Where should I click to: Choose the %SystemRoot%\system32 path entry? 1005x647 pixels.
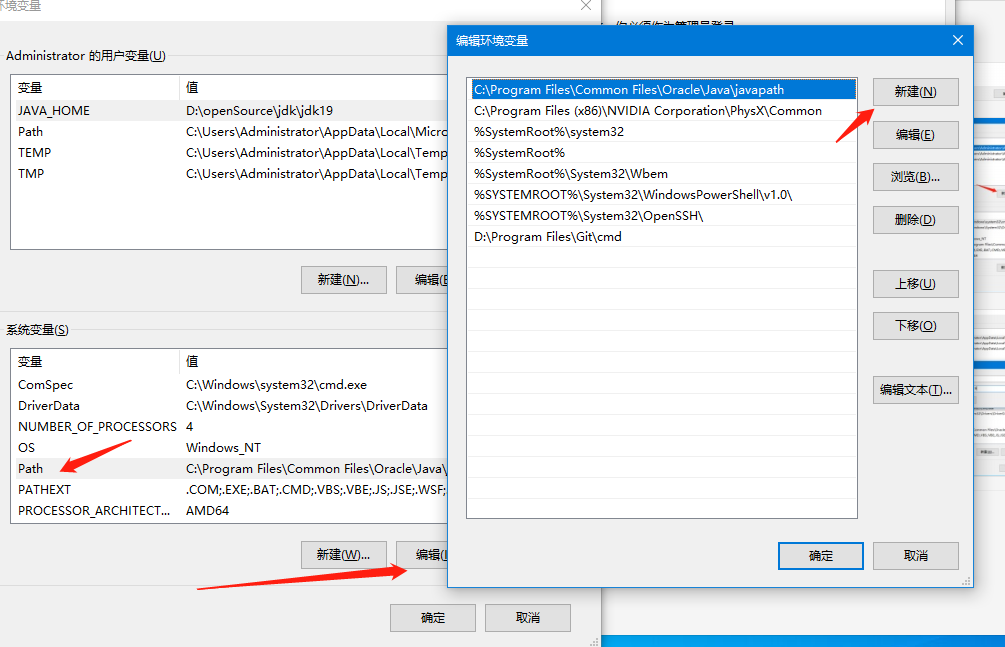pos(549,132)
